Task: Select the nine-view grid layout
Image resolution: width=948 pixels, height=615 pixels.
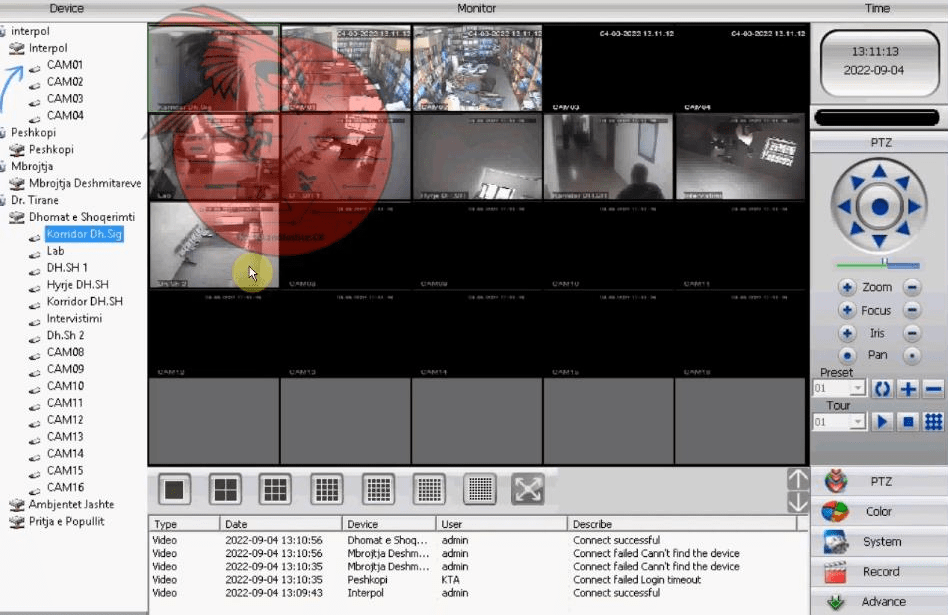Action: coord(275,489)
